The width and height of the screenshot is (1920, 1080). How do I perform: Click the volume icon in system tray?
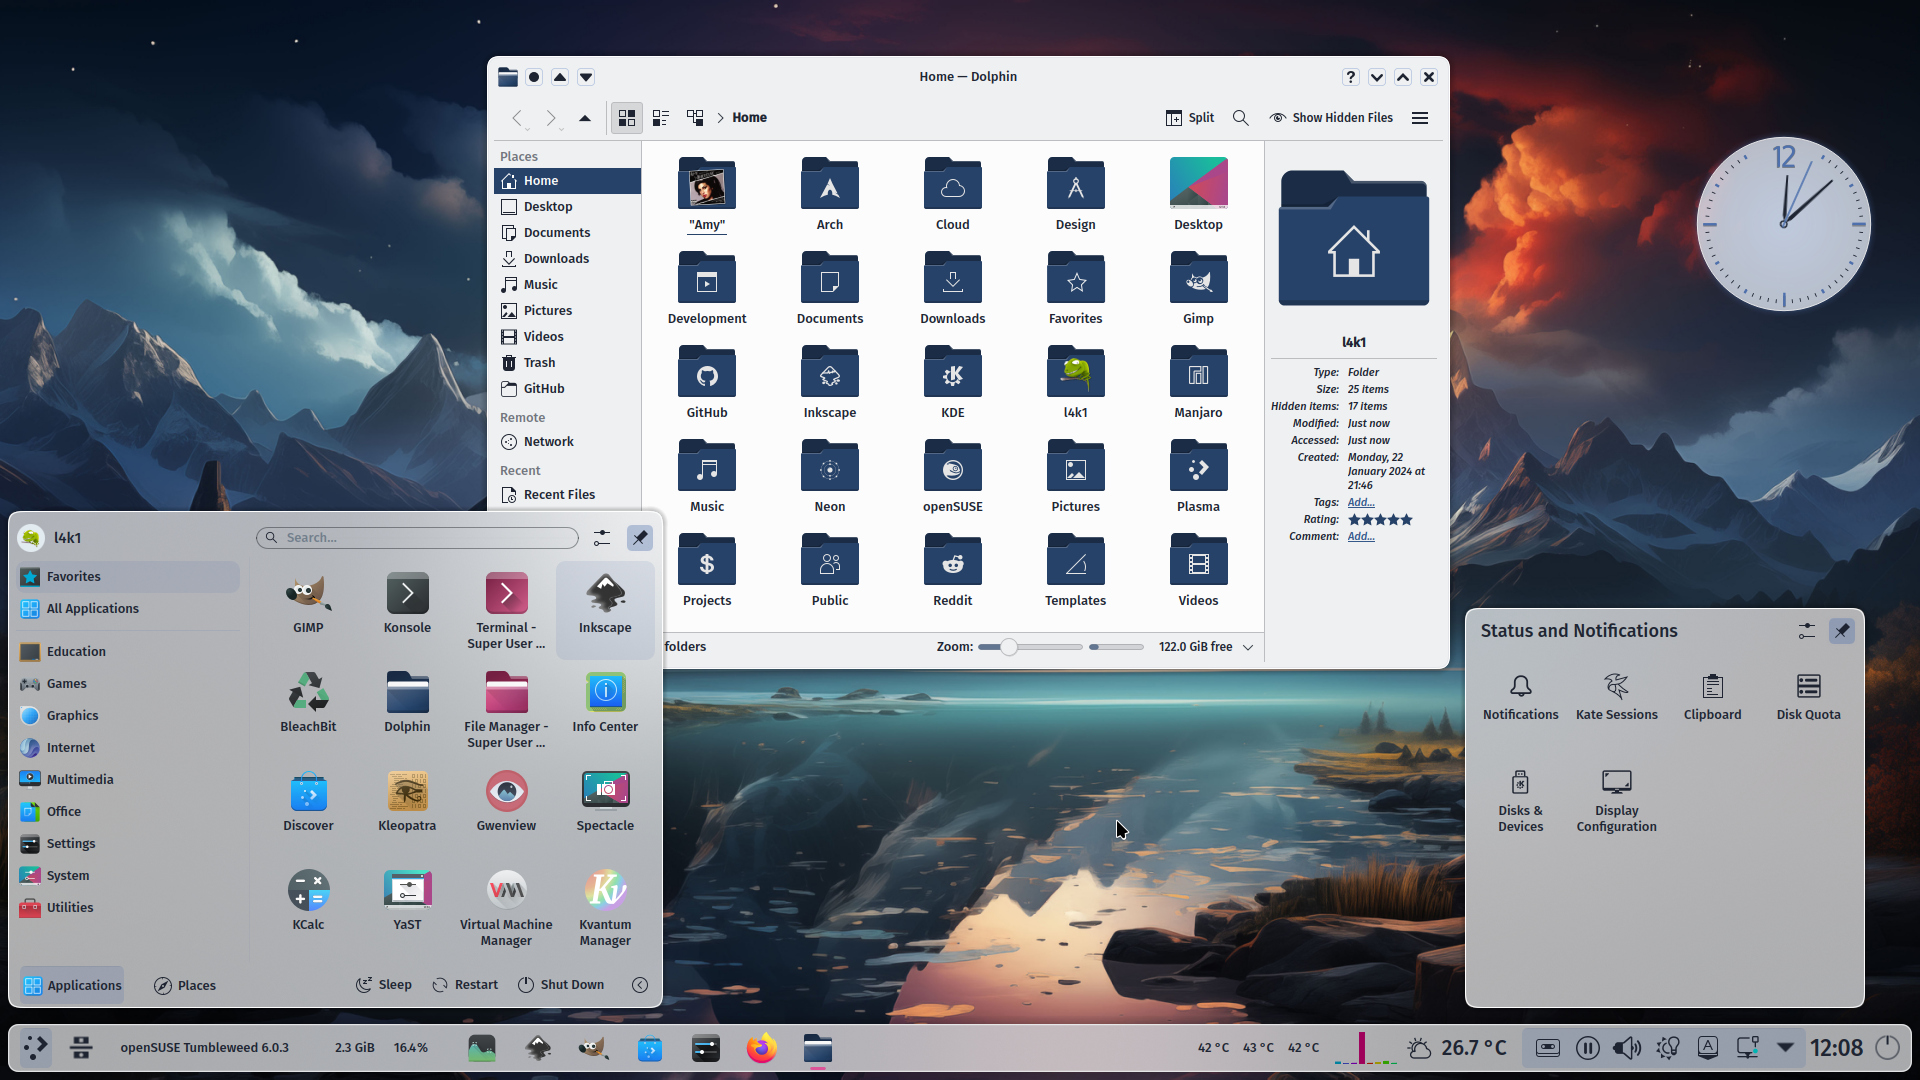[x=1627, y=1048]
